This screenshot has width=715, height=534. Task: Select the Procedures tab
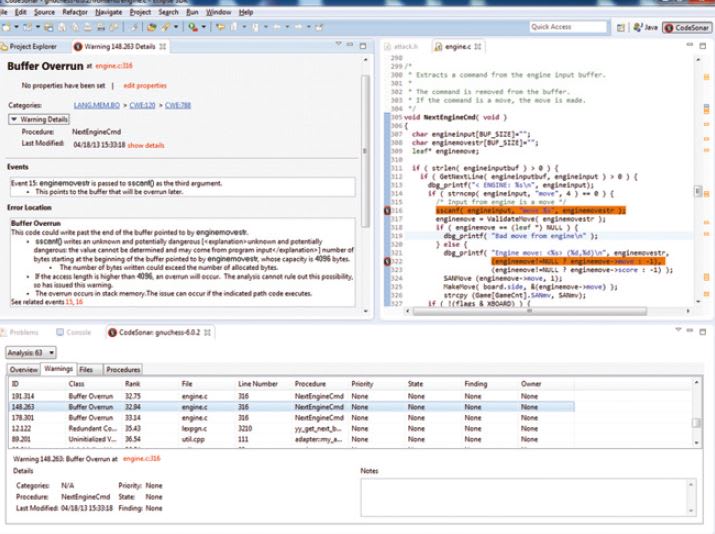click(x=123, y=369)
